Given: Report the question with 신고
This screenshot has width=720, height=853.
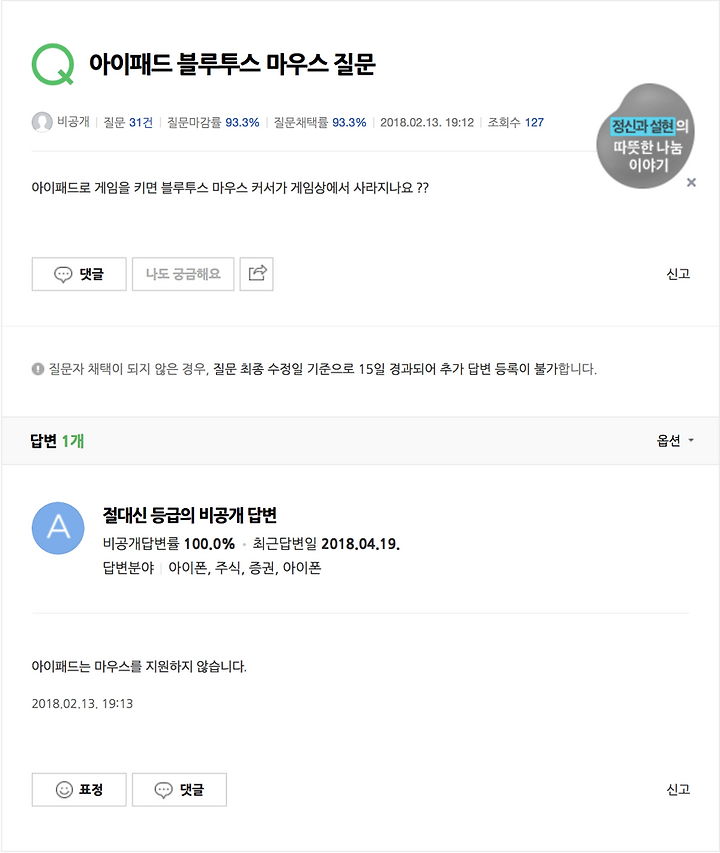Looking at the screenshot, I should click(x=678, y=274).
